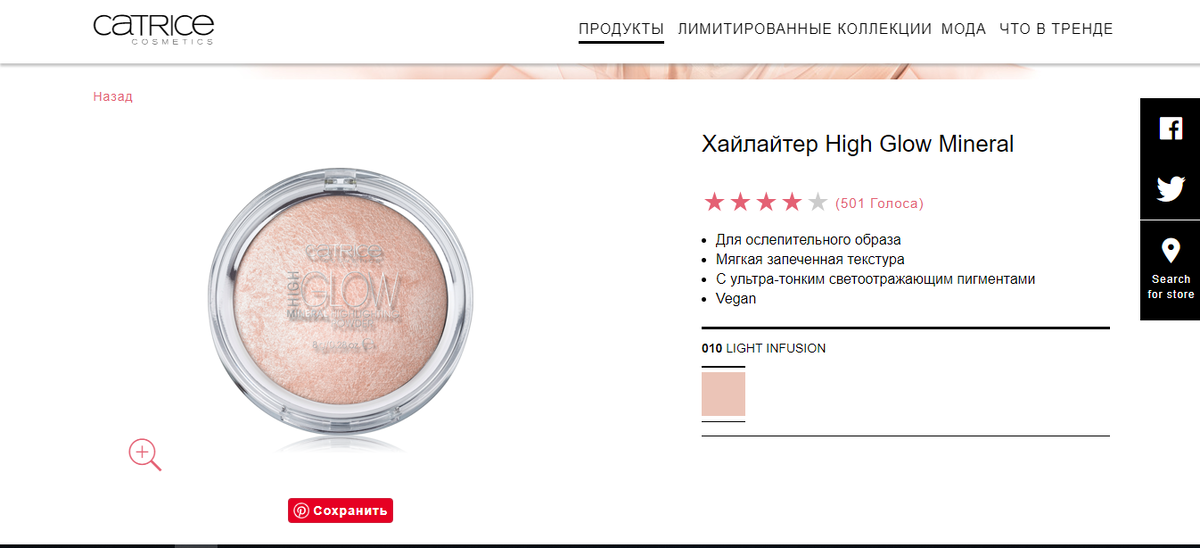Select the fourth rating star
Viewport: 1200px width, 548px height.
coord(792,203)
